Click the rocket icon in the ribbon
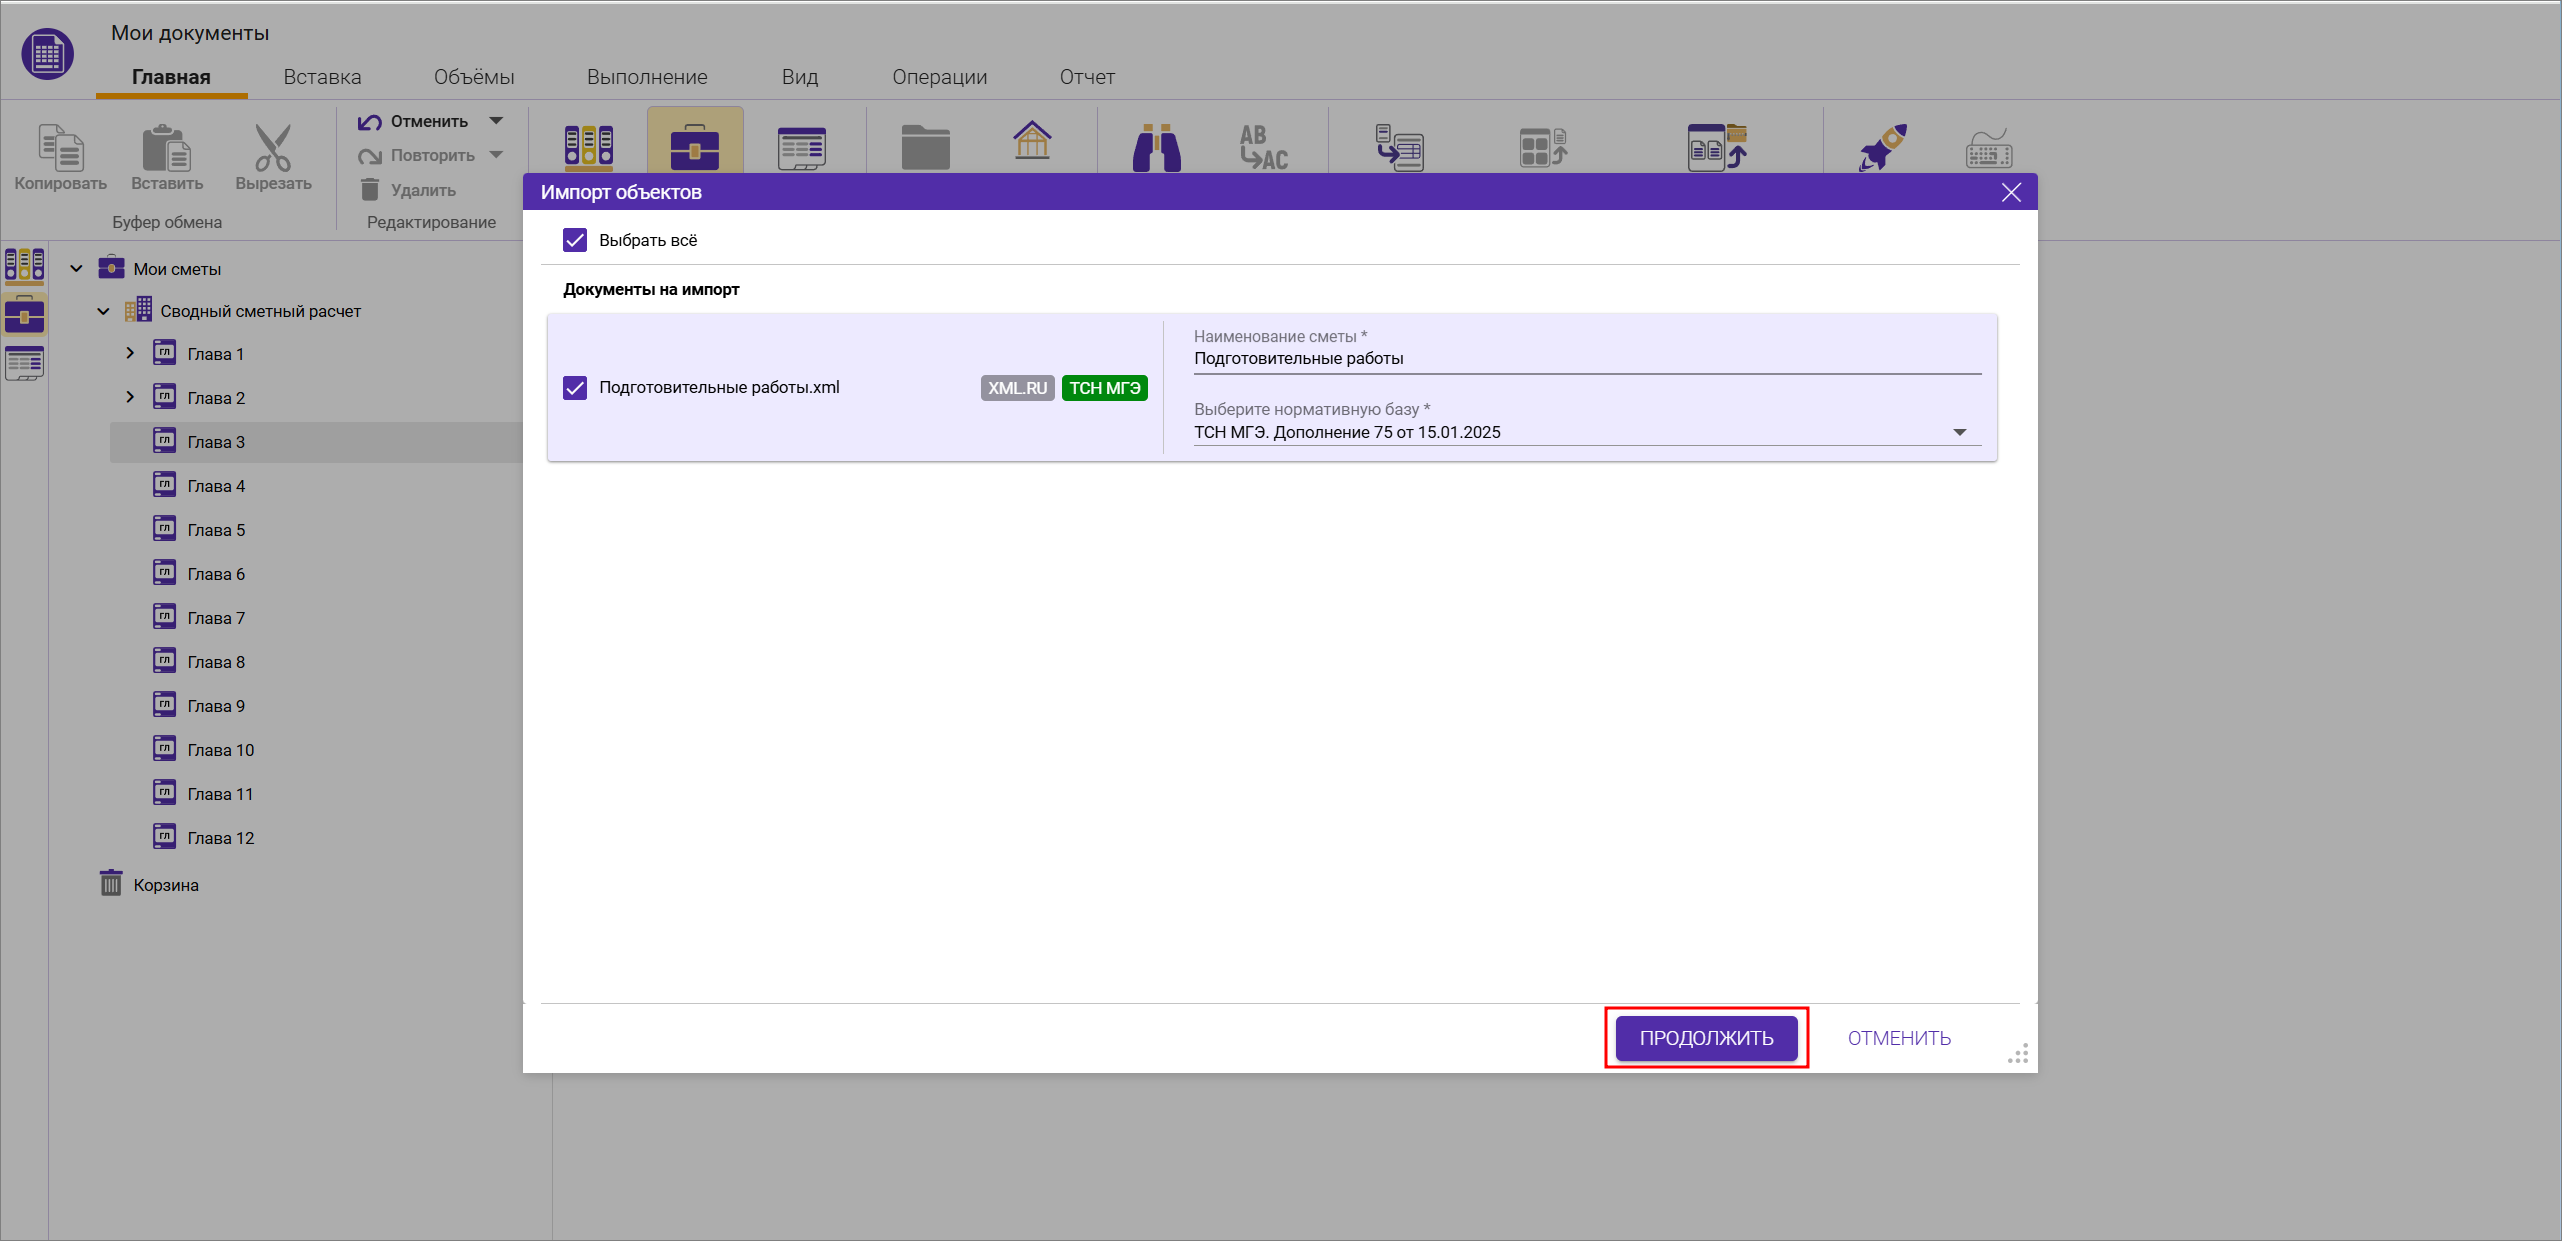Screen dimensions: 2562x1241 click(1882, 147)
